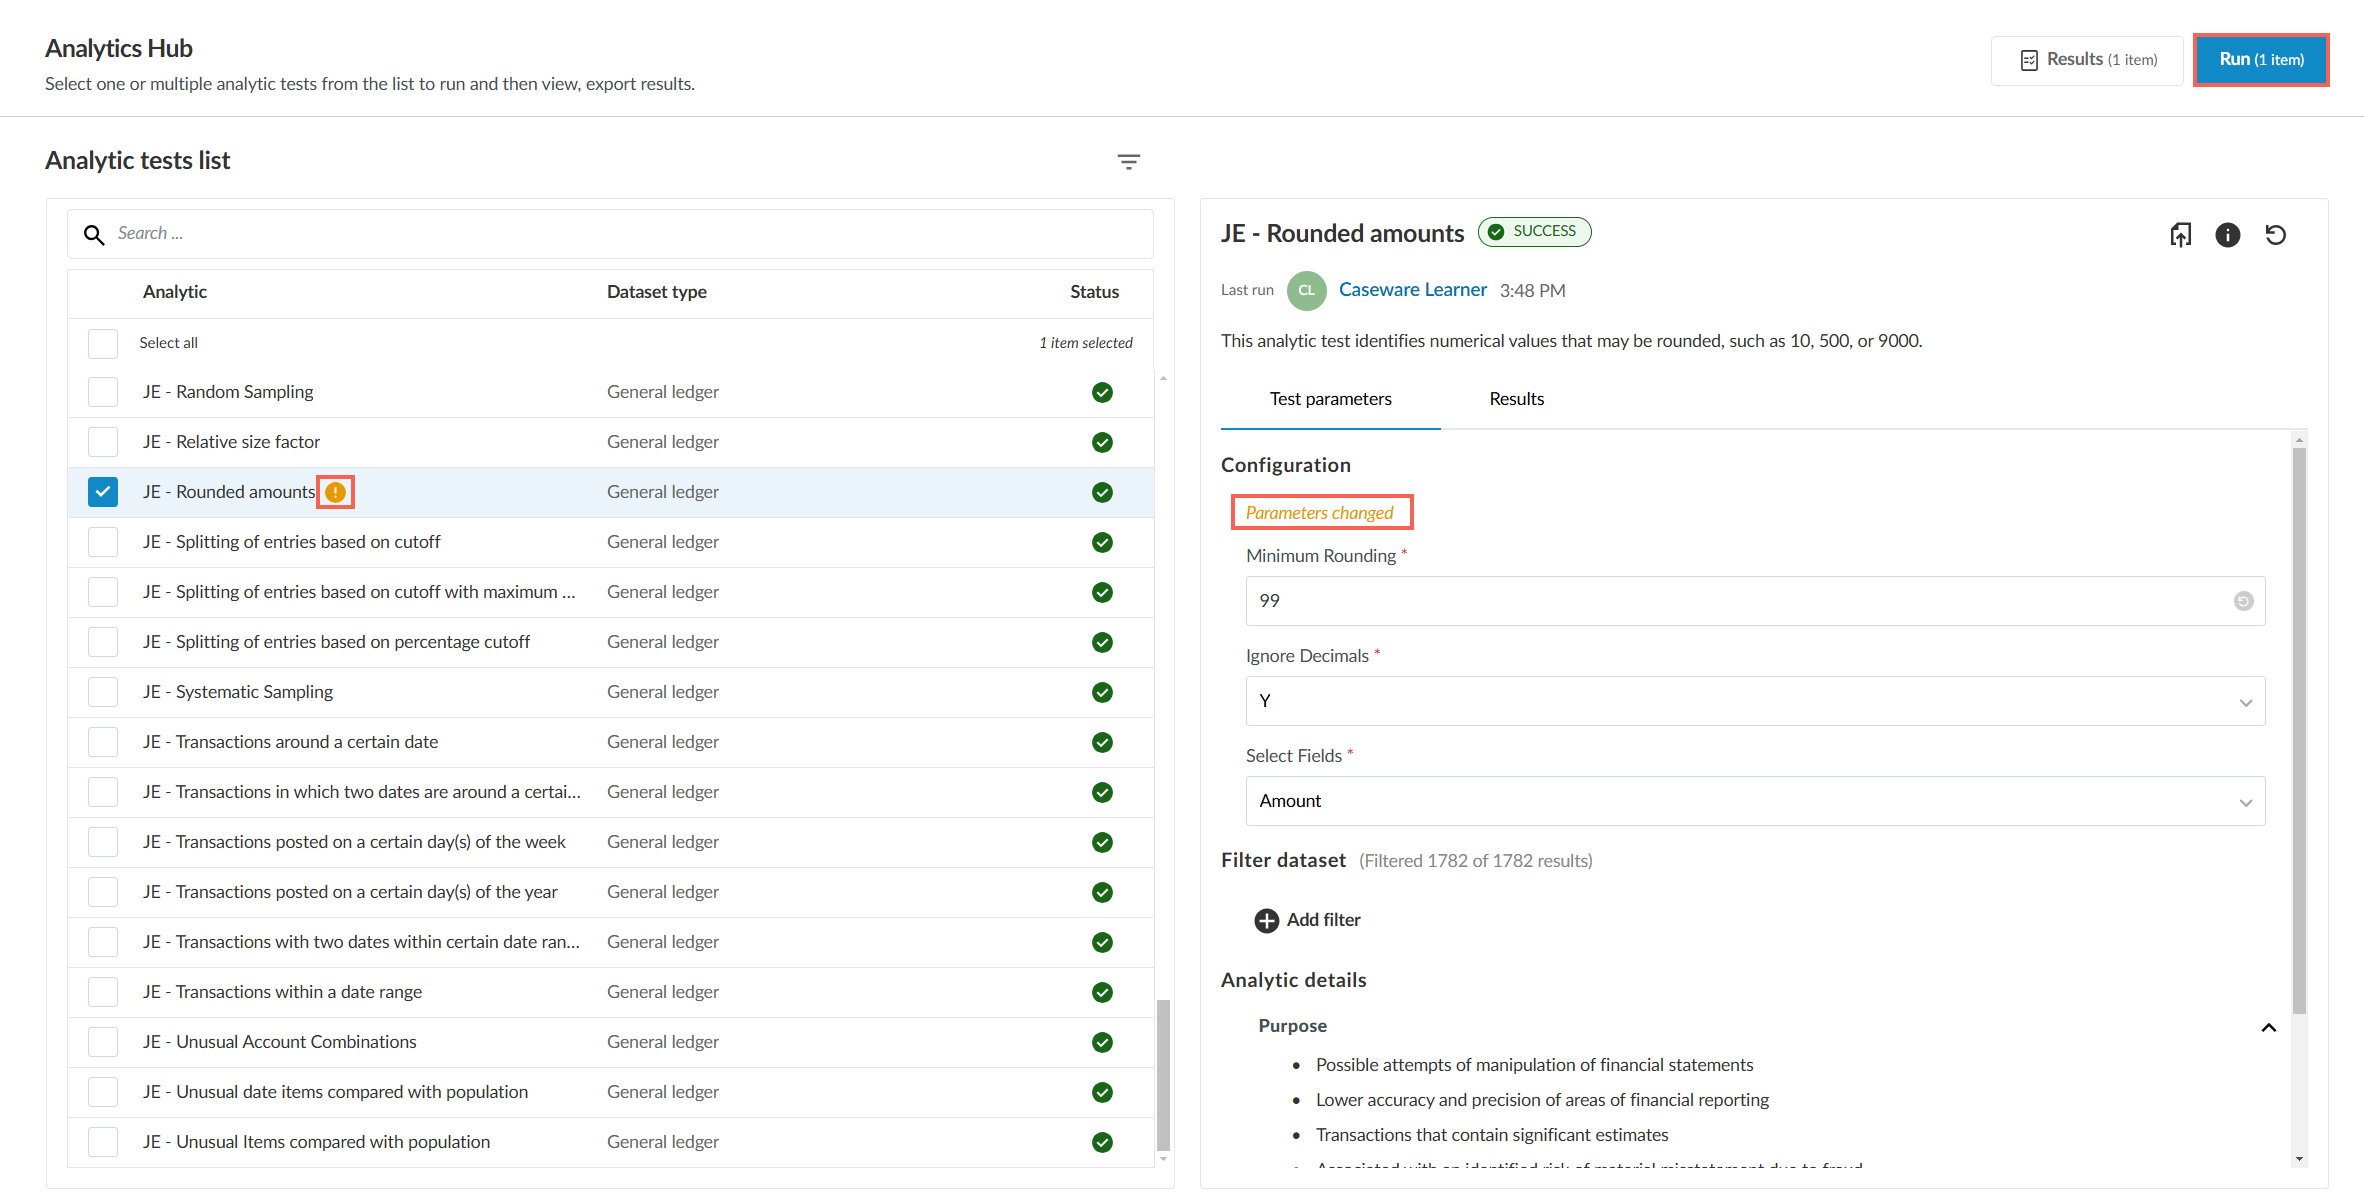Click the parameters panel scrollbar thumb
The image size is (2364, 1195).
point(2299,730)
